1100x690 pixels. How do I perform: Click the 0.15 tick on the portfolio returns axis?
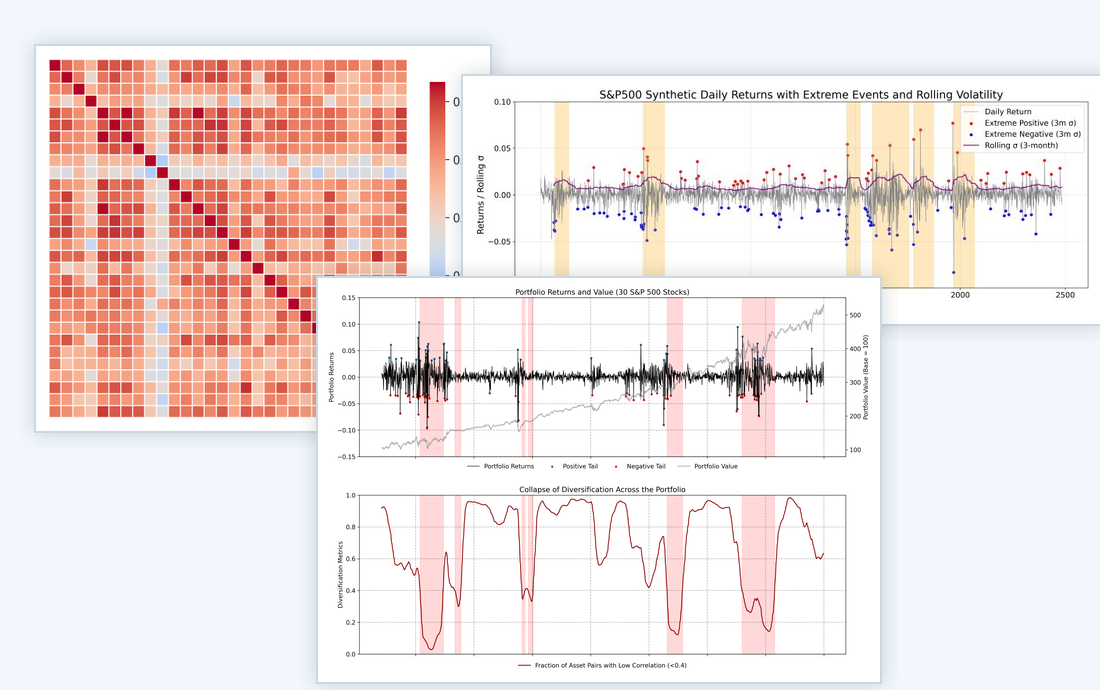[x=348, y=298]
